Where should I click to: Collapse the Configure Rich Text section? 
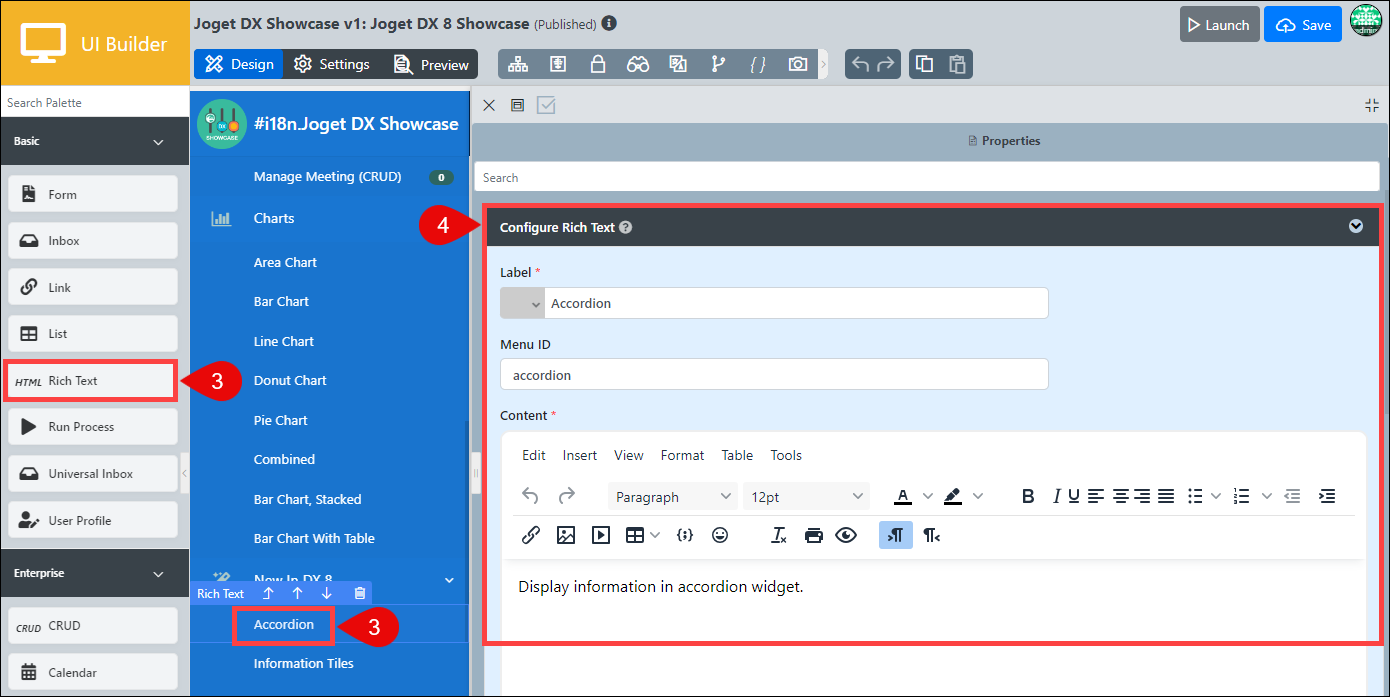(1356, 227)
